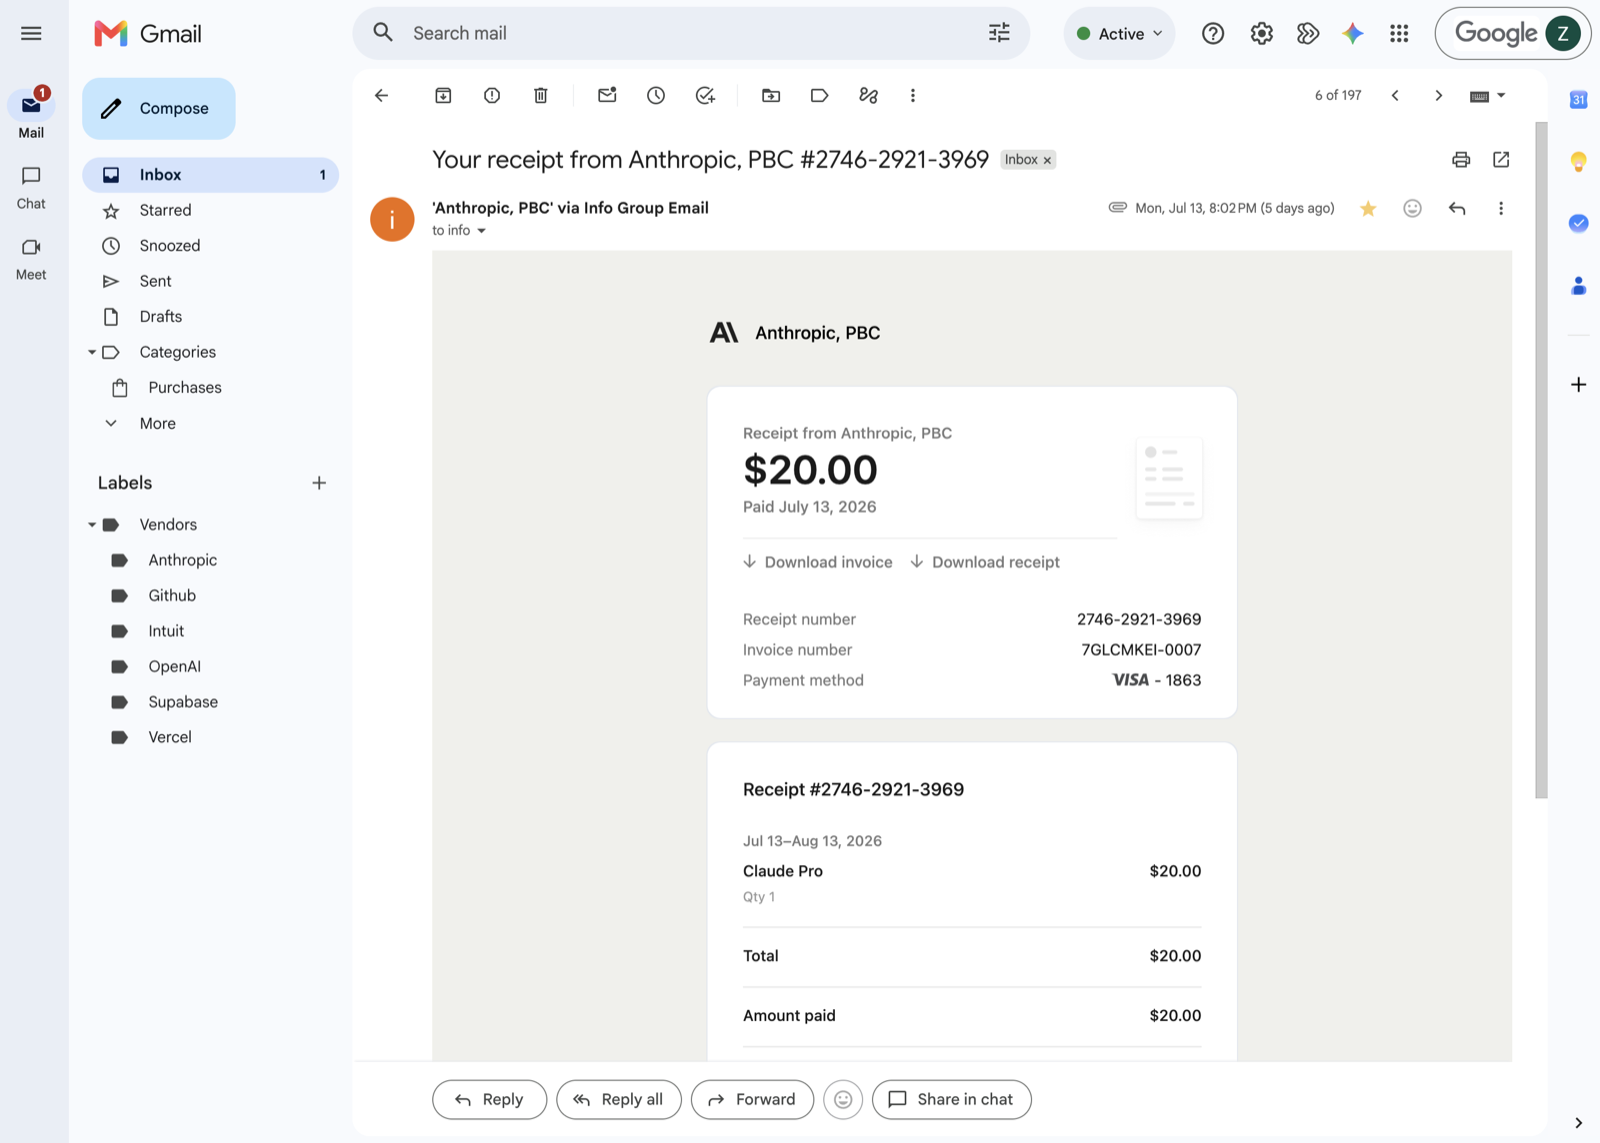The height and width of the screenshot is (1143, 1600).
Task: Collapse the Categories section
Action: click(x=92, y=352)
